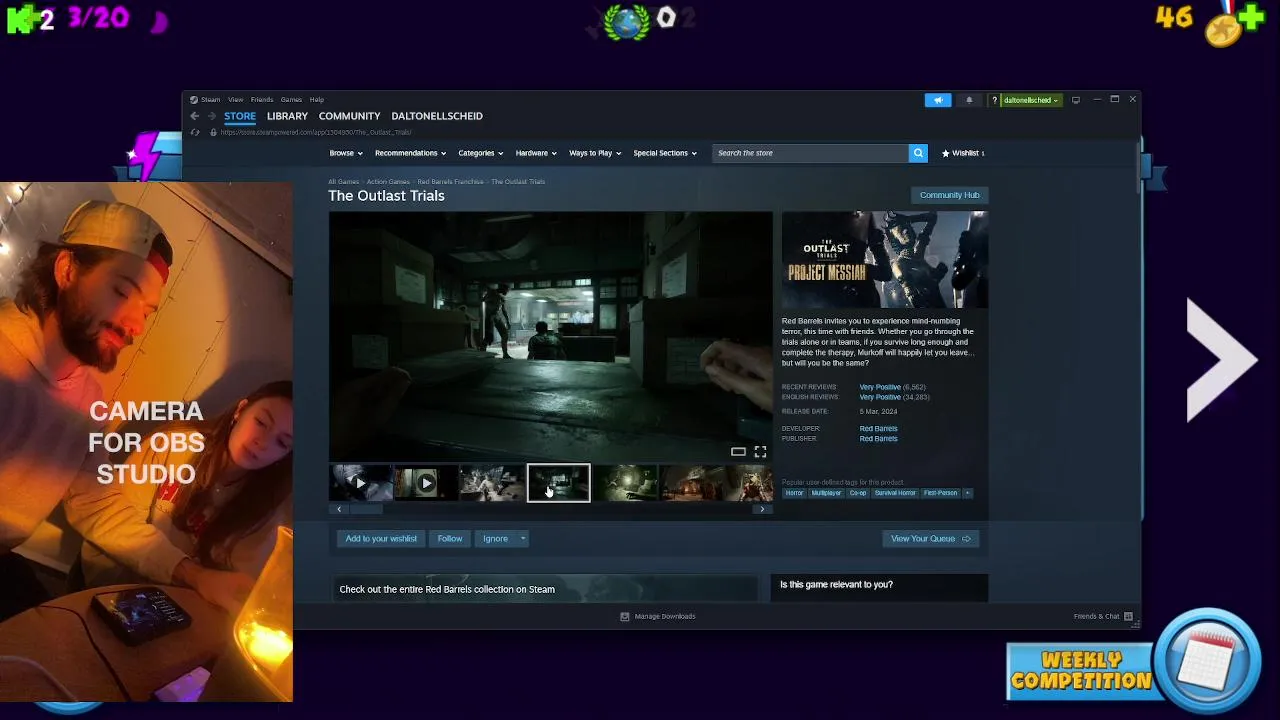The image size is (1280, 720).
Task: Open Friends & Chat icon
Action: 1128,616
